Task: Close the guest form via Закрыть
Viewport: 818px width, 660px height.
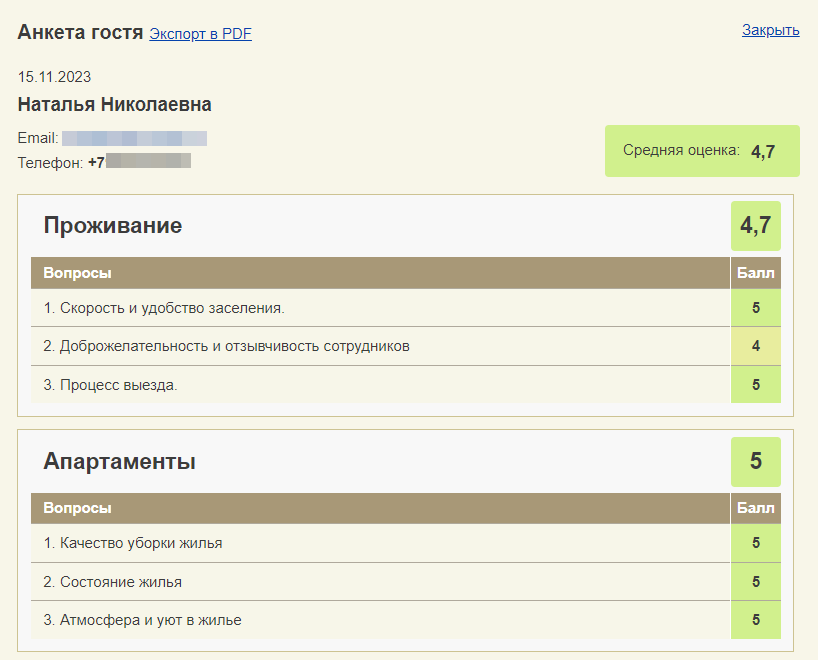Action: point(771,30)
